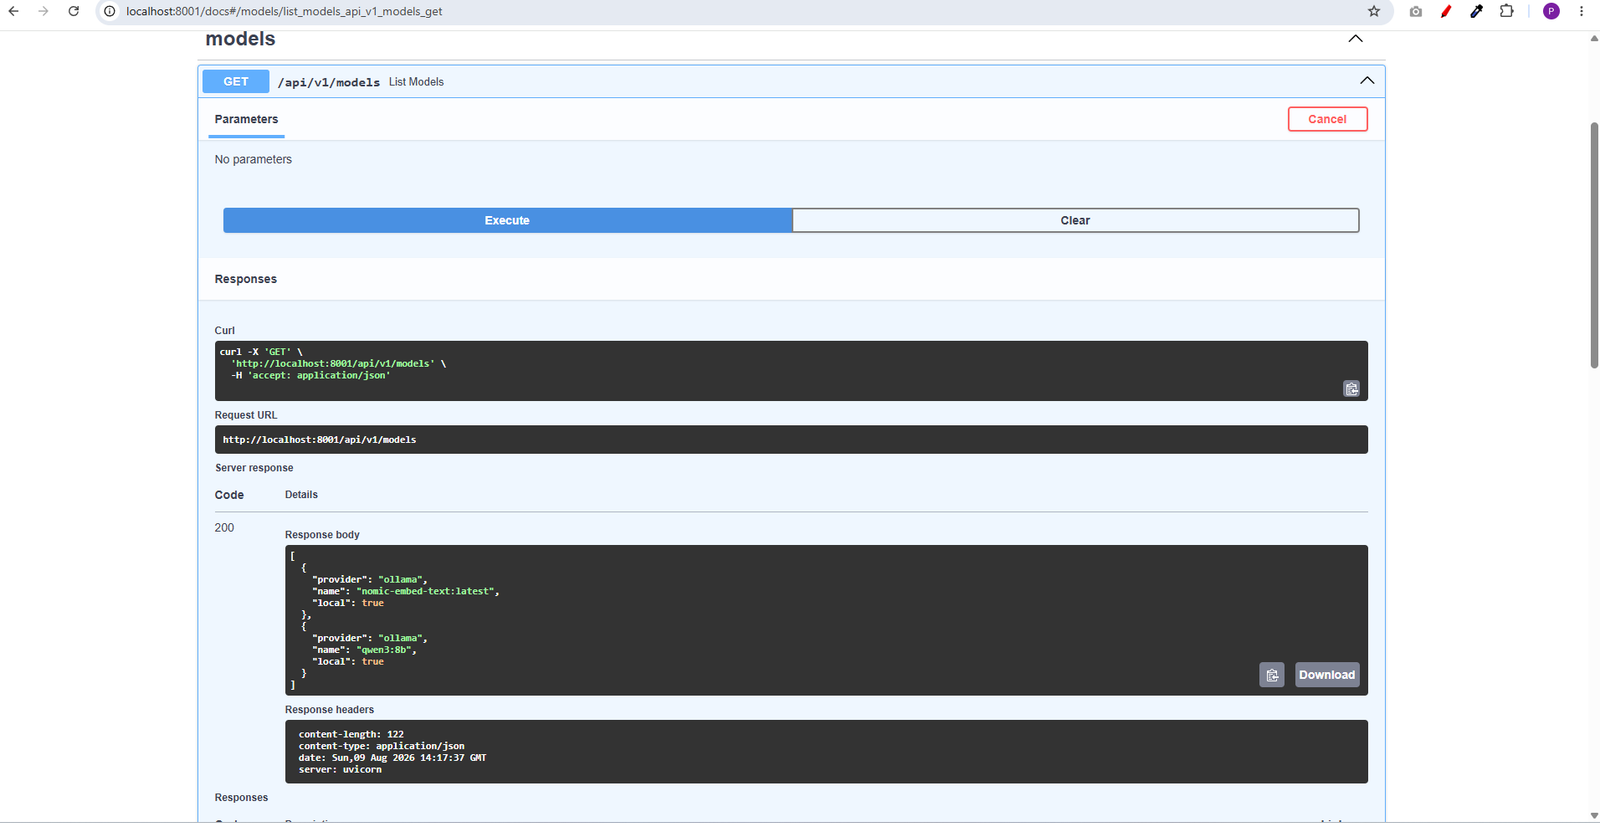The height and width of the screenshot is (823, 1600).
Task: Click the content-length: 122 header line
Action: tap(351, 734)
